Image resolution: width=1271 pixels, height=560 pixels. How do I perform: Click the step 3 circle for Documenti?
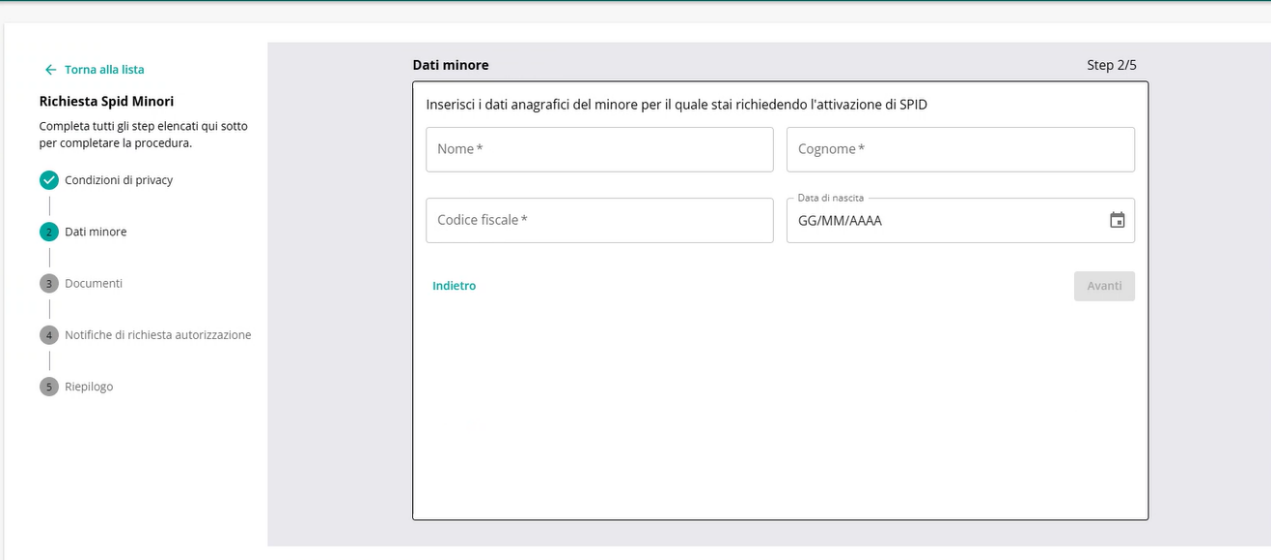[49, 283]
